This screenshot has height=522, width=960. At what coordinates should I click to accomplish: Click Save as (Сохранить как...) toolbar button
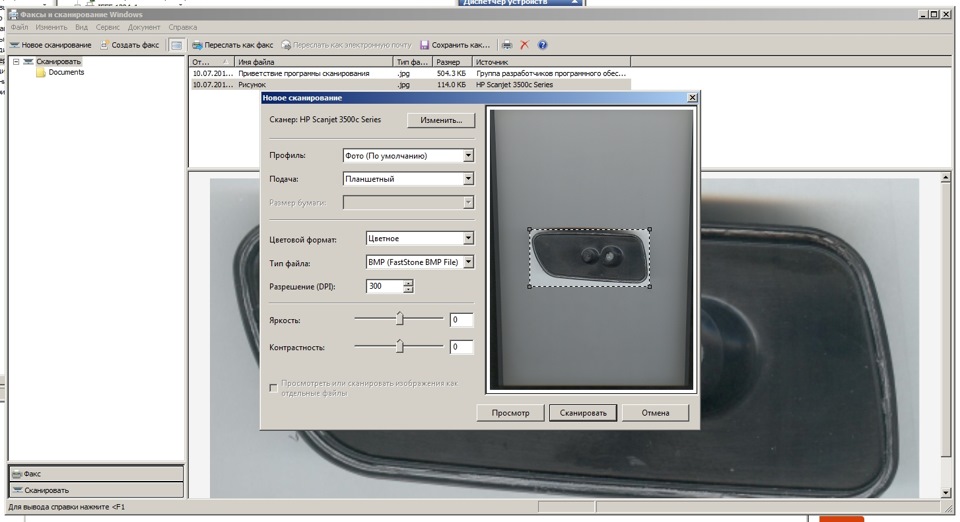pyautogui.click(x=455, y=45)
